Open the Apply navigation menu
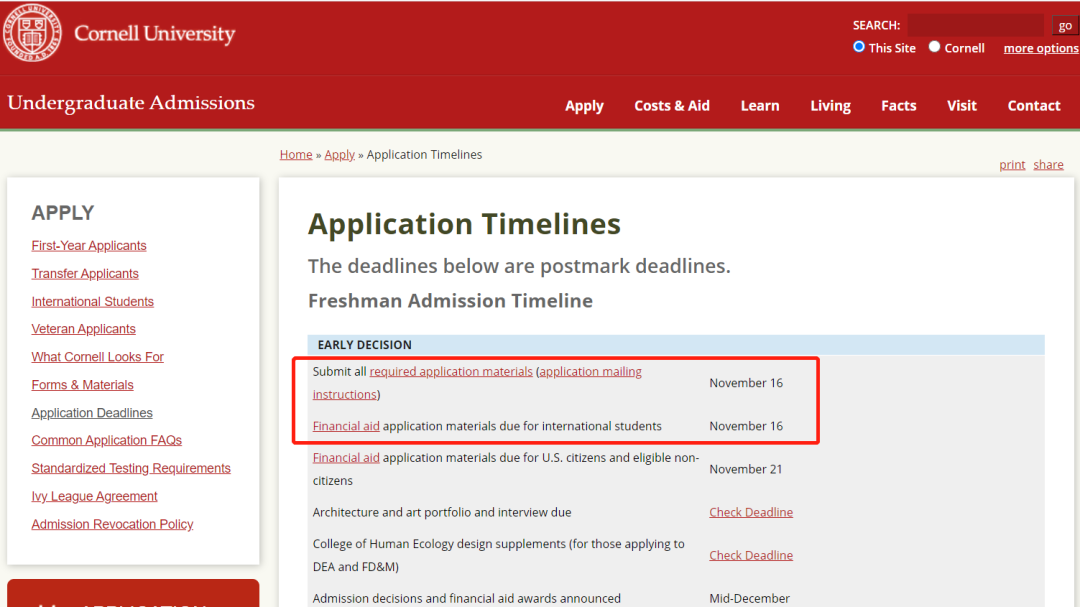 [584, 105]
